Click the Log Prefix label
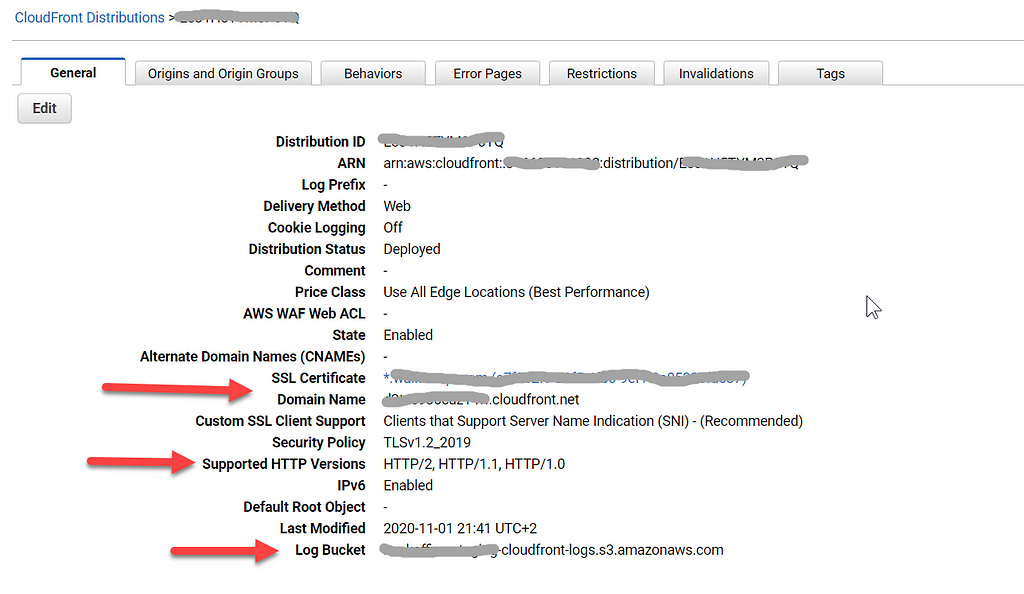The width and height of the screenshot is (1024, 594). click(x=333, y=185)
